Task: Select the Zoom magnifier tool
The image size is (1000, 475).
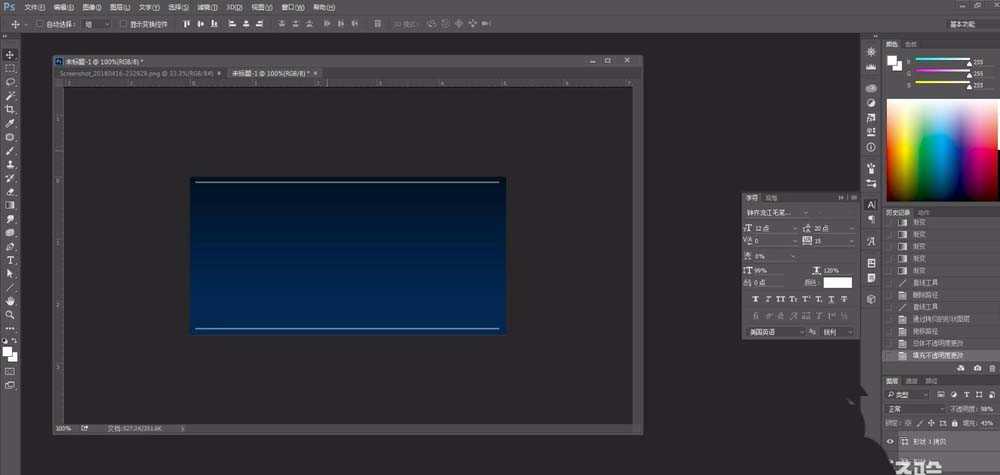Action: click(x=10, y=314)
